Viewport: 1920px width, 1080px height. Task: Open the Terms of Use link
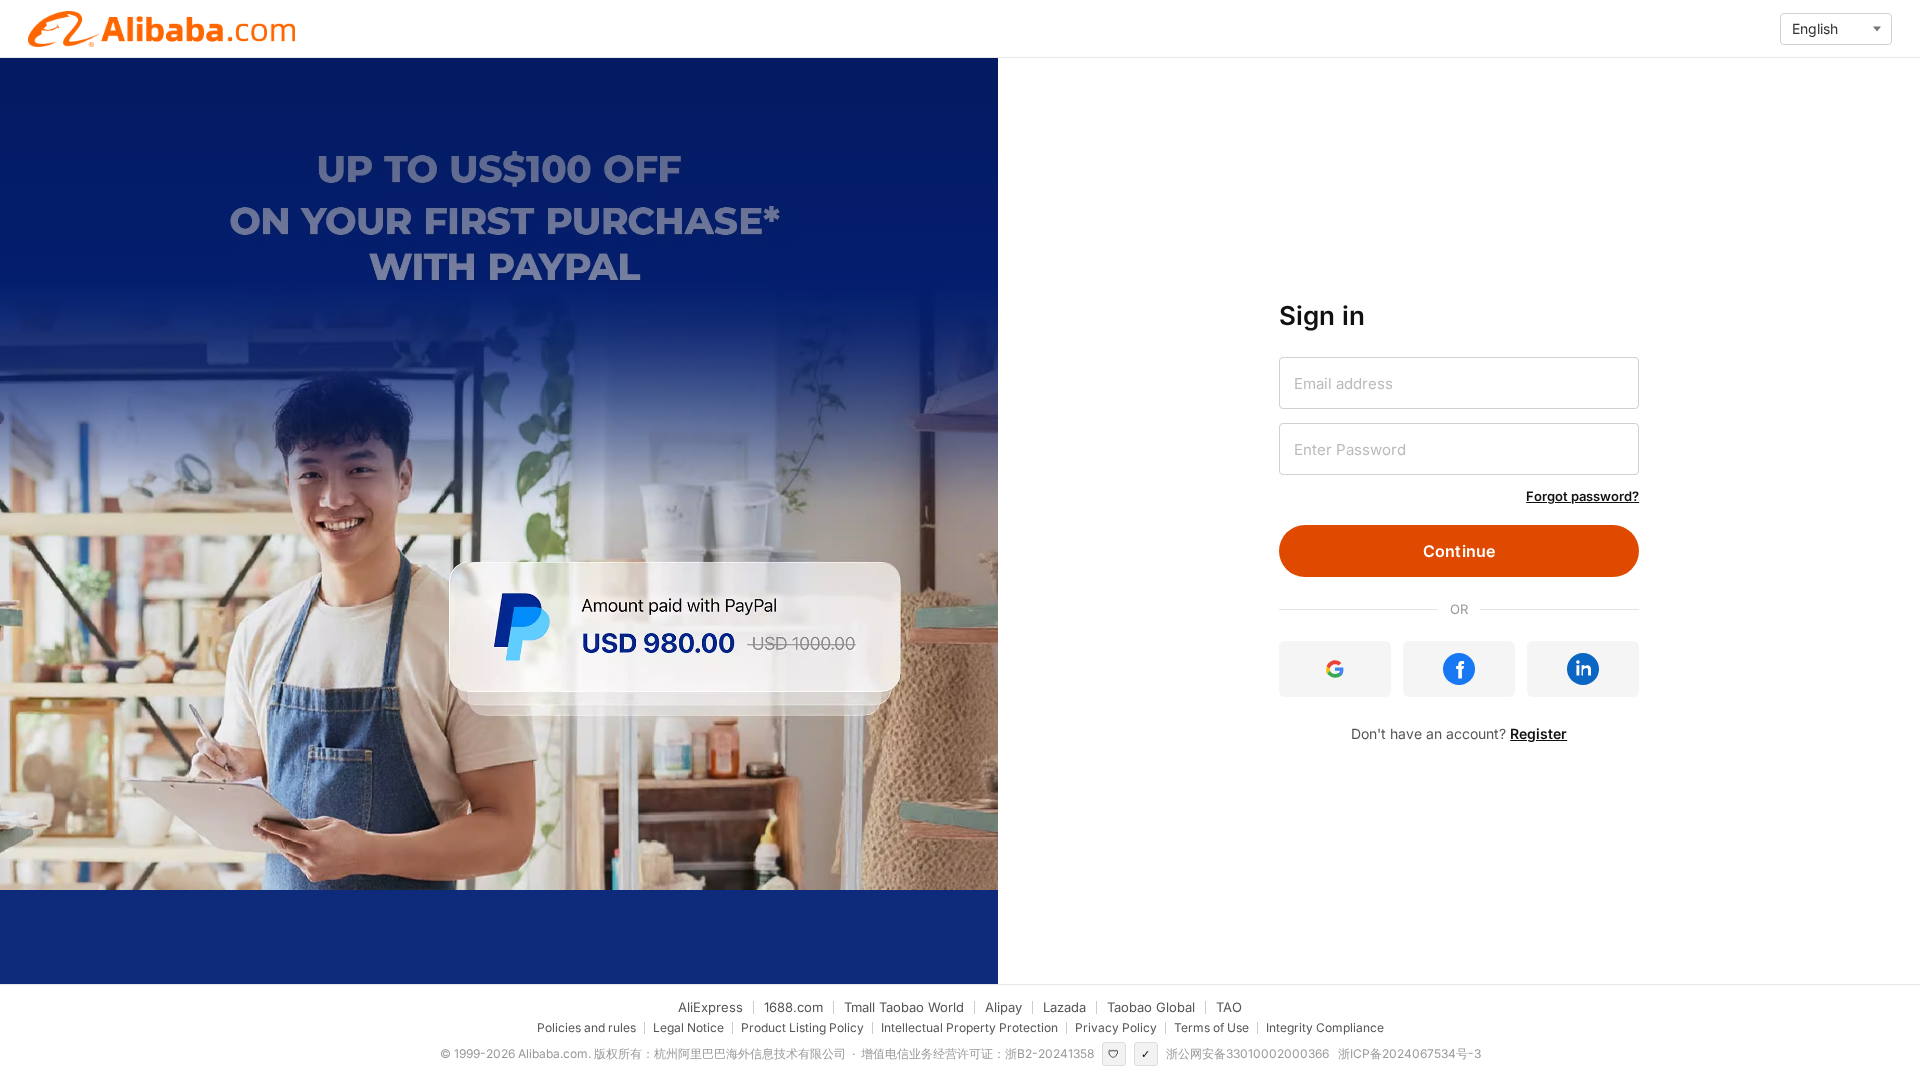[x=1211, y=1028]
